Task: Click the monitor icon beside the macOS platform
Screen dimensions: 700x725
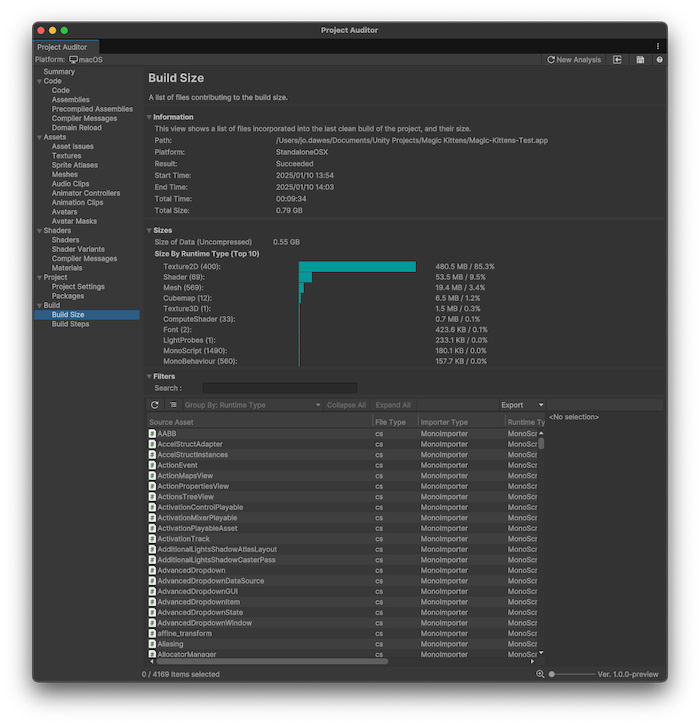Action: 73,60
